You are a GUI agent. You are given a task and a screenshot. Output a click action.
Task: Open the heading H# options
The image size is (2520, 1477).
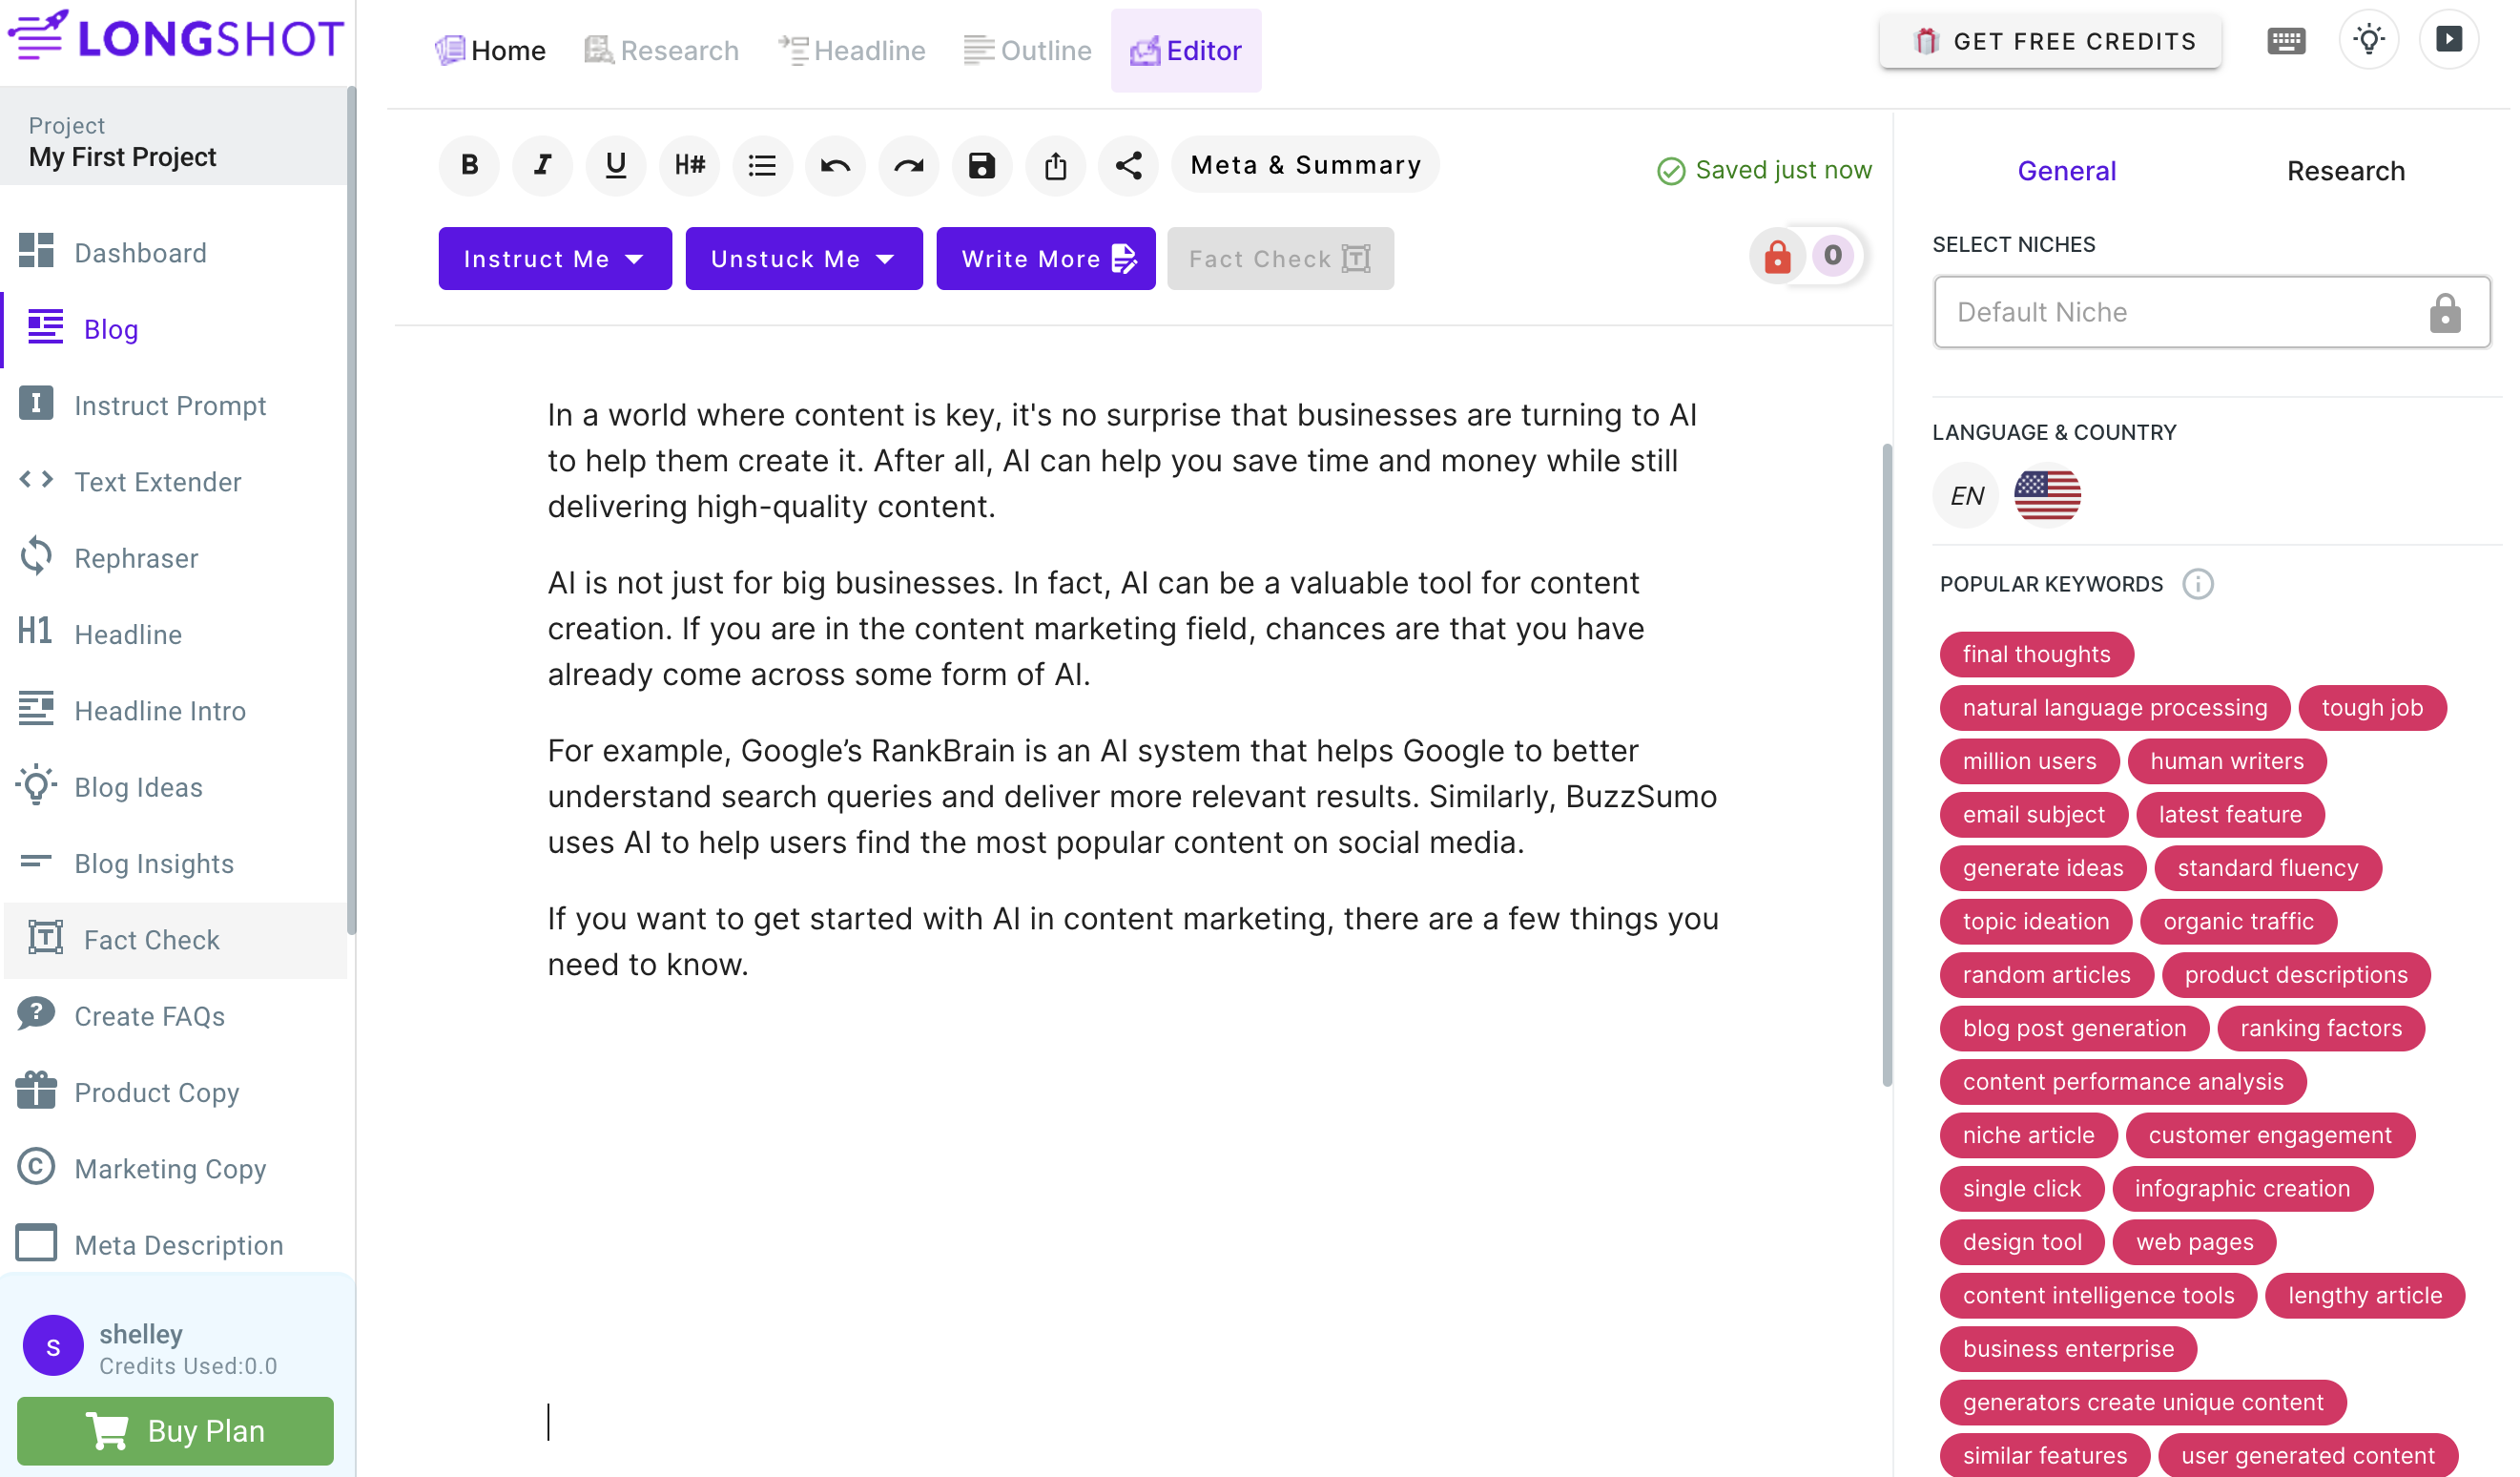click(689, 165)
